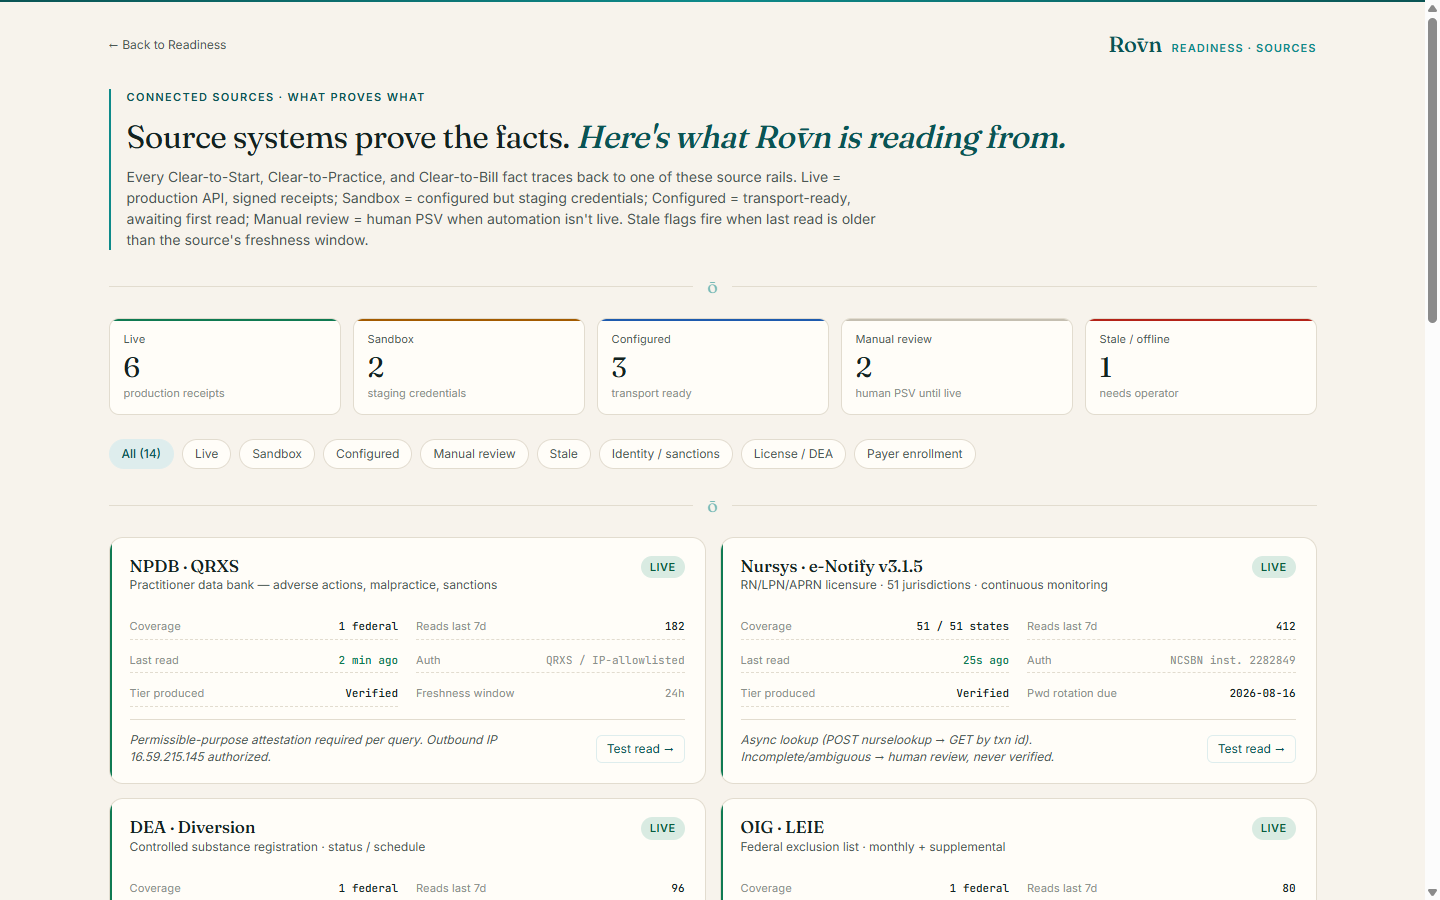Open the SOURCES breadcrumb link
Image resolution: width=1440 pixels, height=900 pixels.
point(1286,48)
